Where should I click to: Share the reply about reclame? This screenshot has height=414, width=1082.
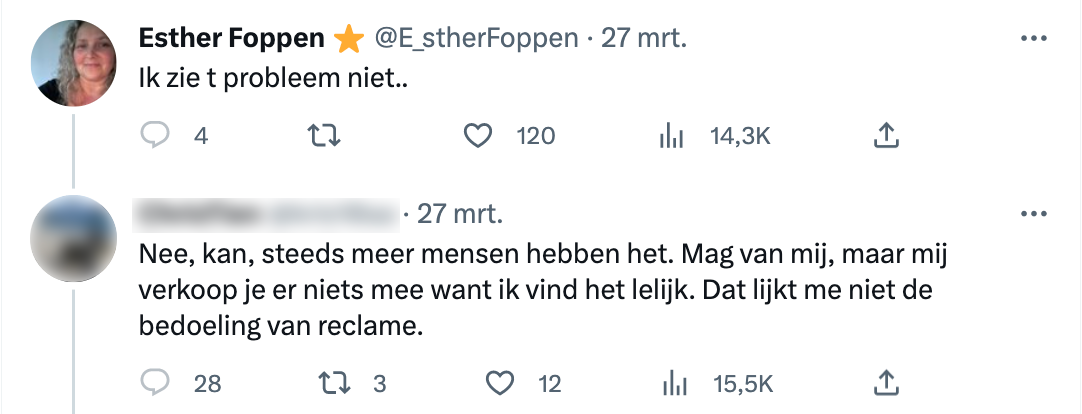click(886, 383)
